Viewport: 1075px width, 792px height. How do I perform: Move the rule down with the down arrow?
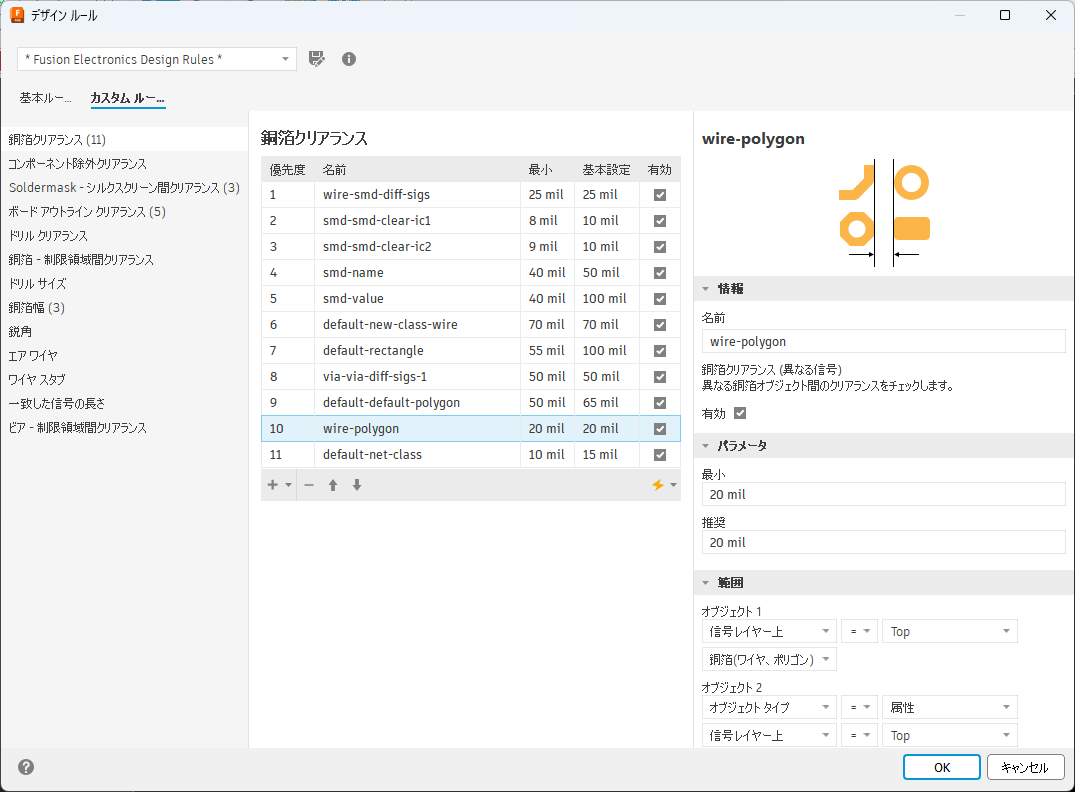pos(357,485)
